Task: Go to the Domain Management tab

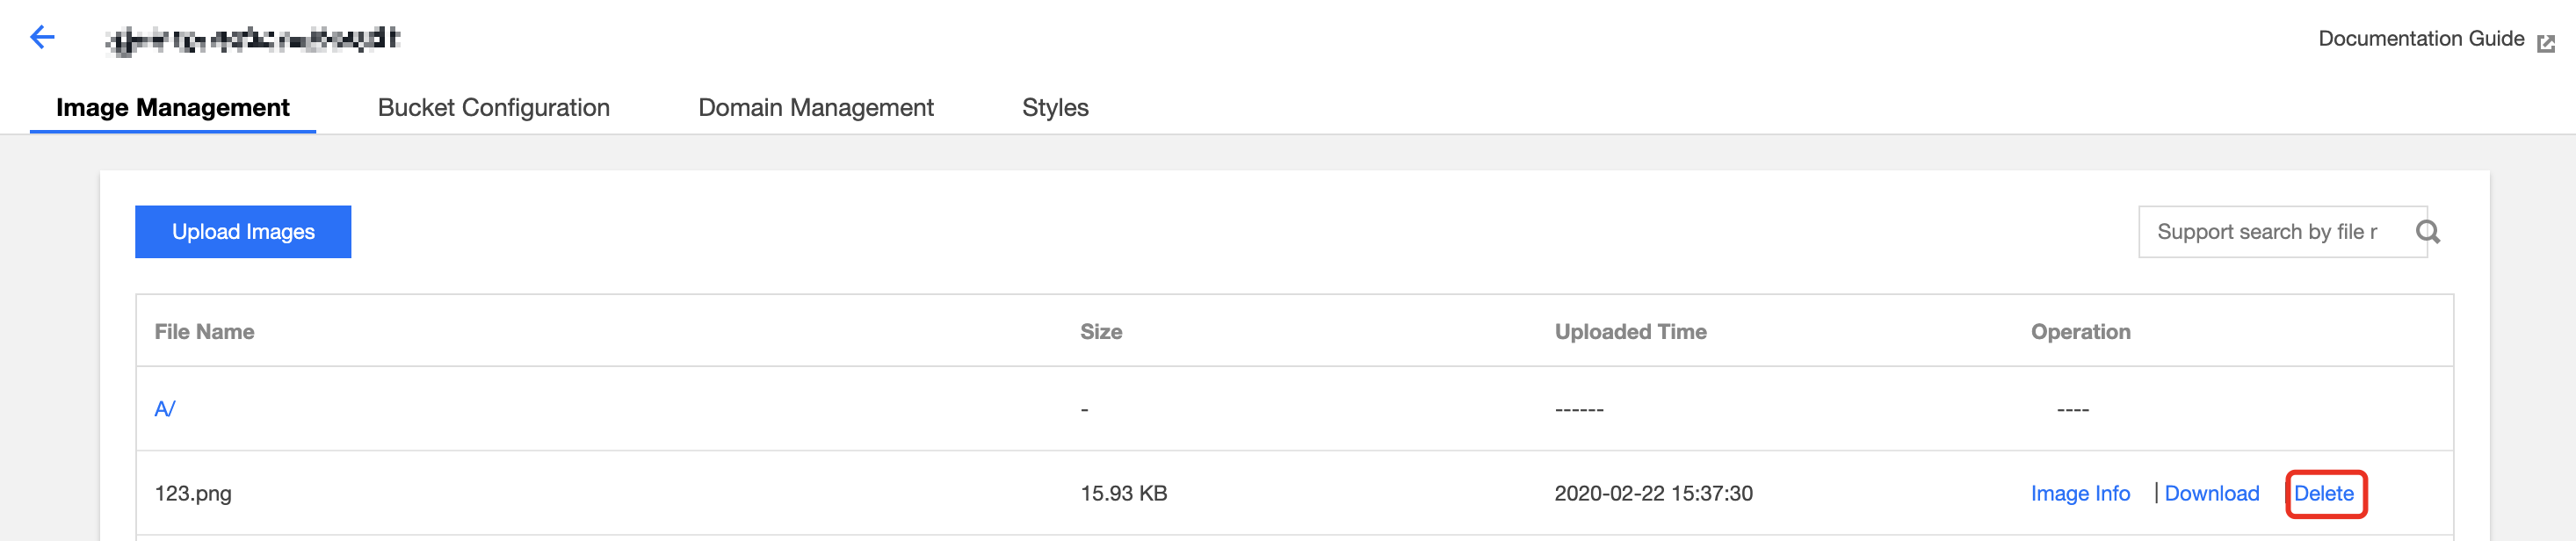Action: point(815,108)
